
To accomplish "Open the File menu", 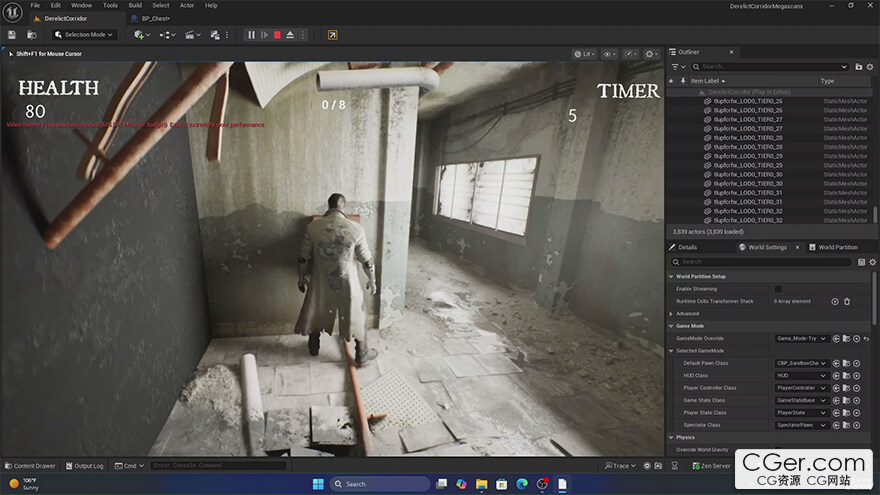I will pyautogui.click(x=35, y=5).
